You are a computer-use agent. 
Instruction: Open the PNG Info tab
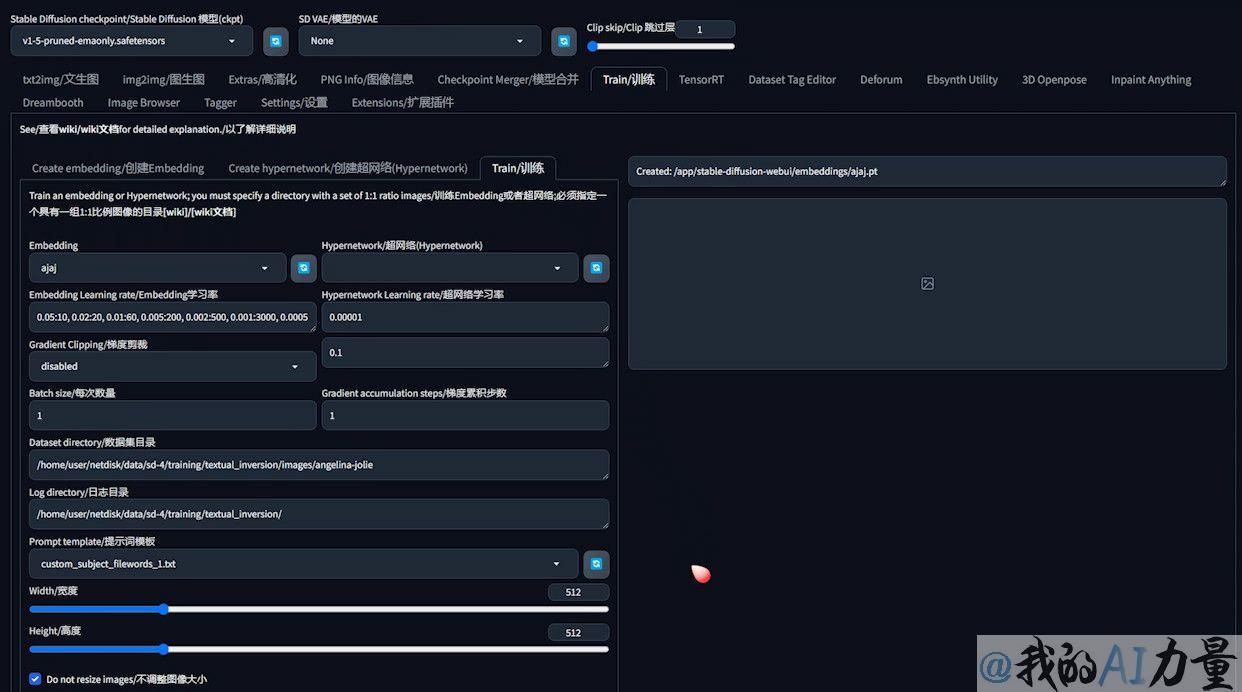click(367, 80)
